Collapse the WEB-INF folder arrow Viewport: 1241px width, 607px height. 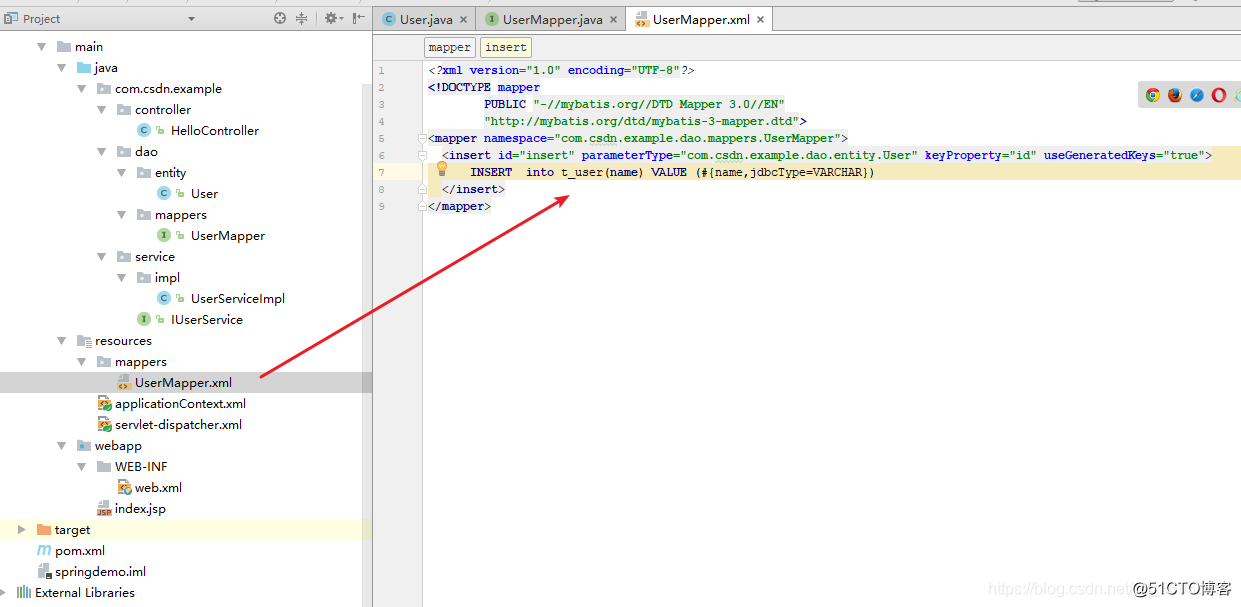click(x=82, y=467)
